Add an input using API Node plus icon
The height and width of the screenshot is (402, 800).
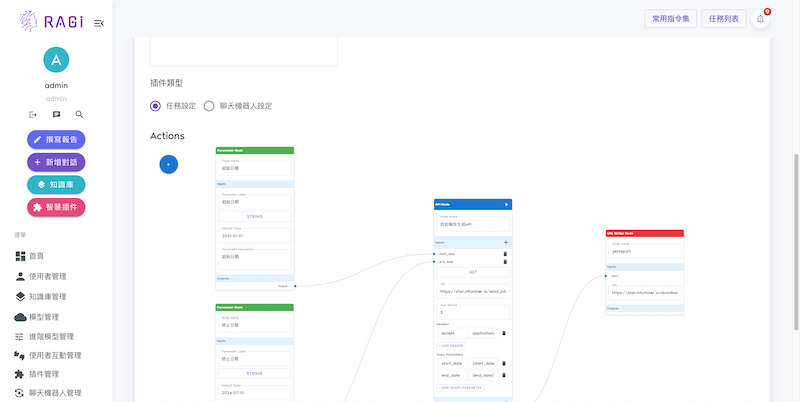coord(505,243)
